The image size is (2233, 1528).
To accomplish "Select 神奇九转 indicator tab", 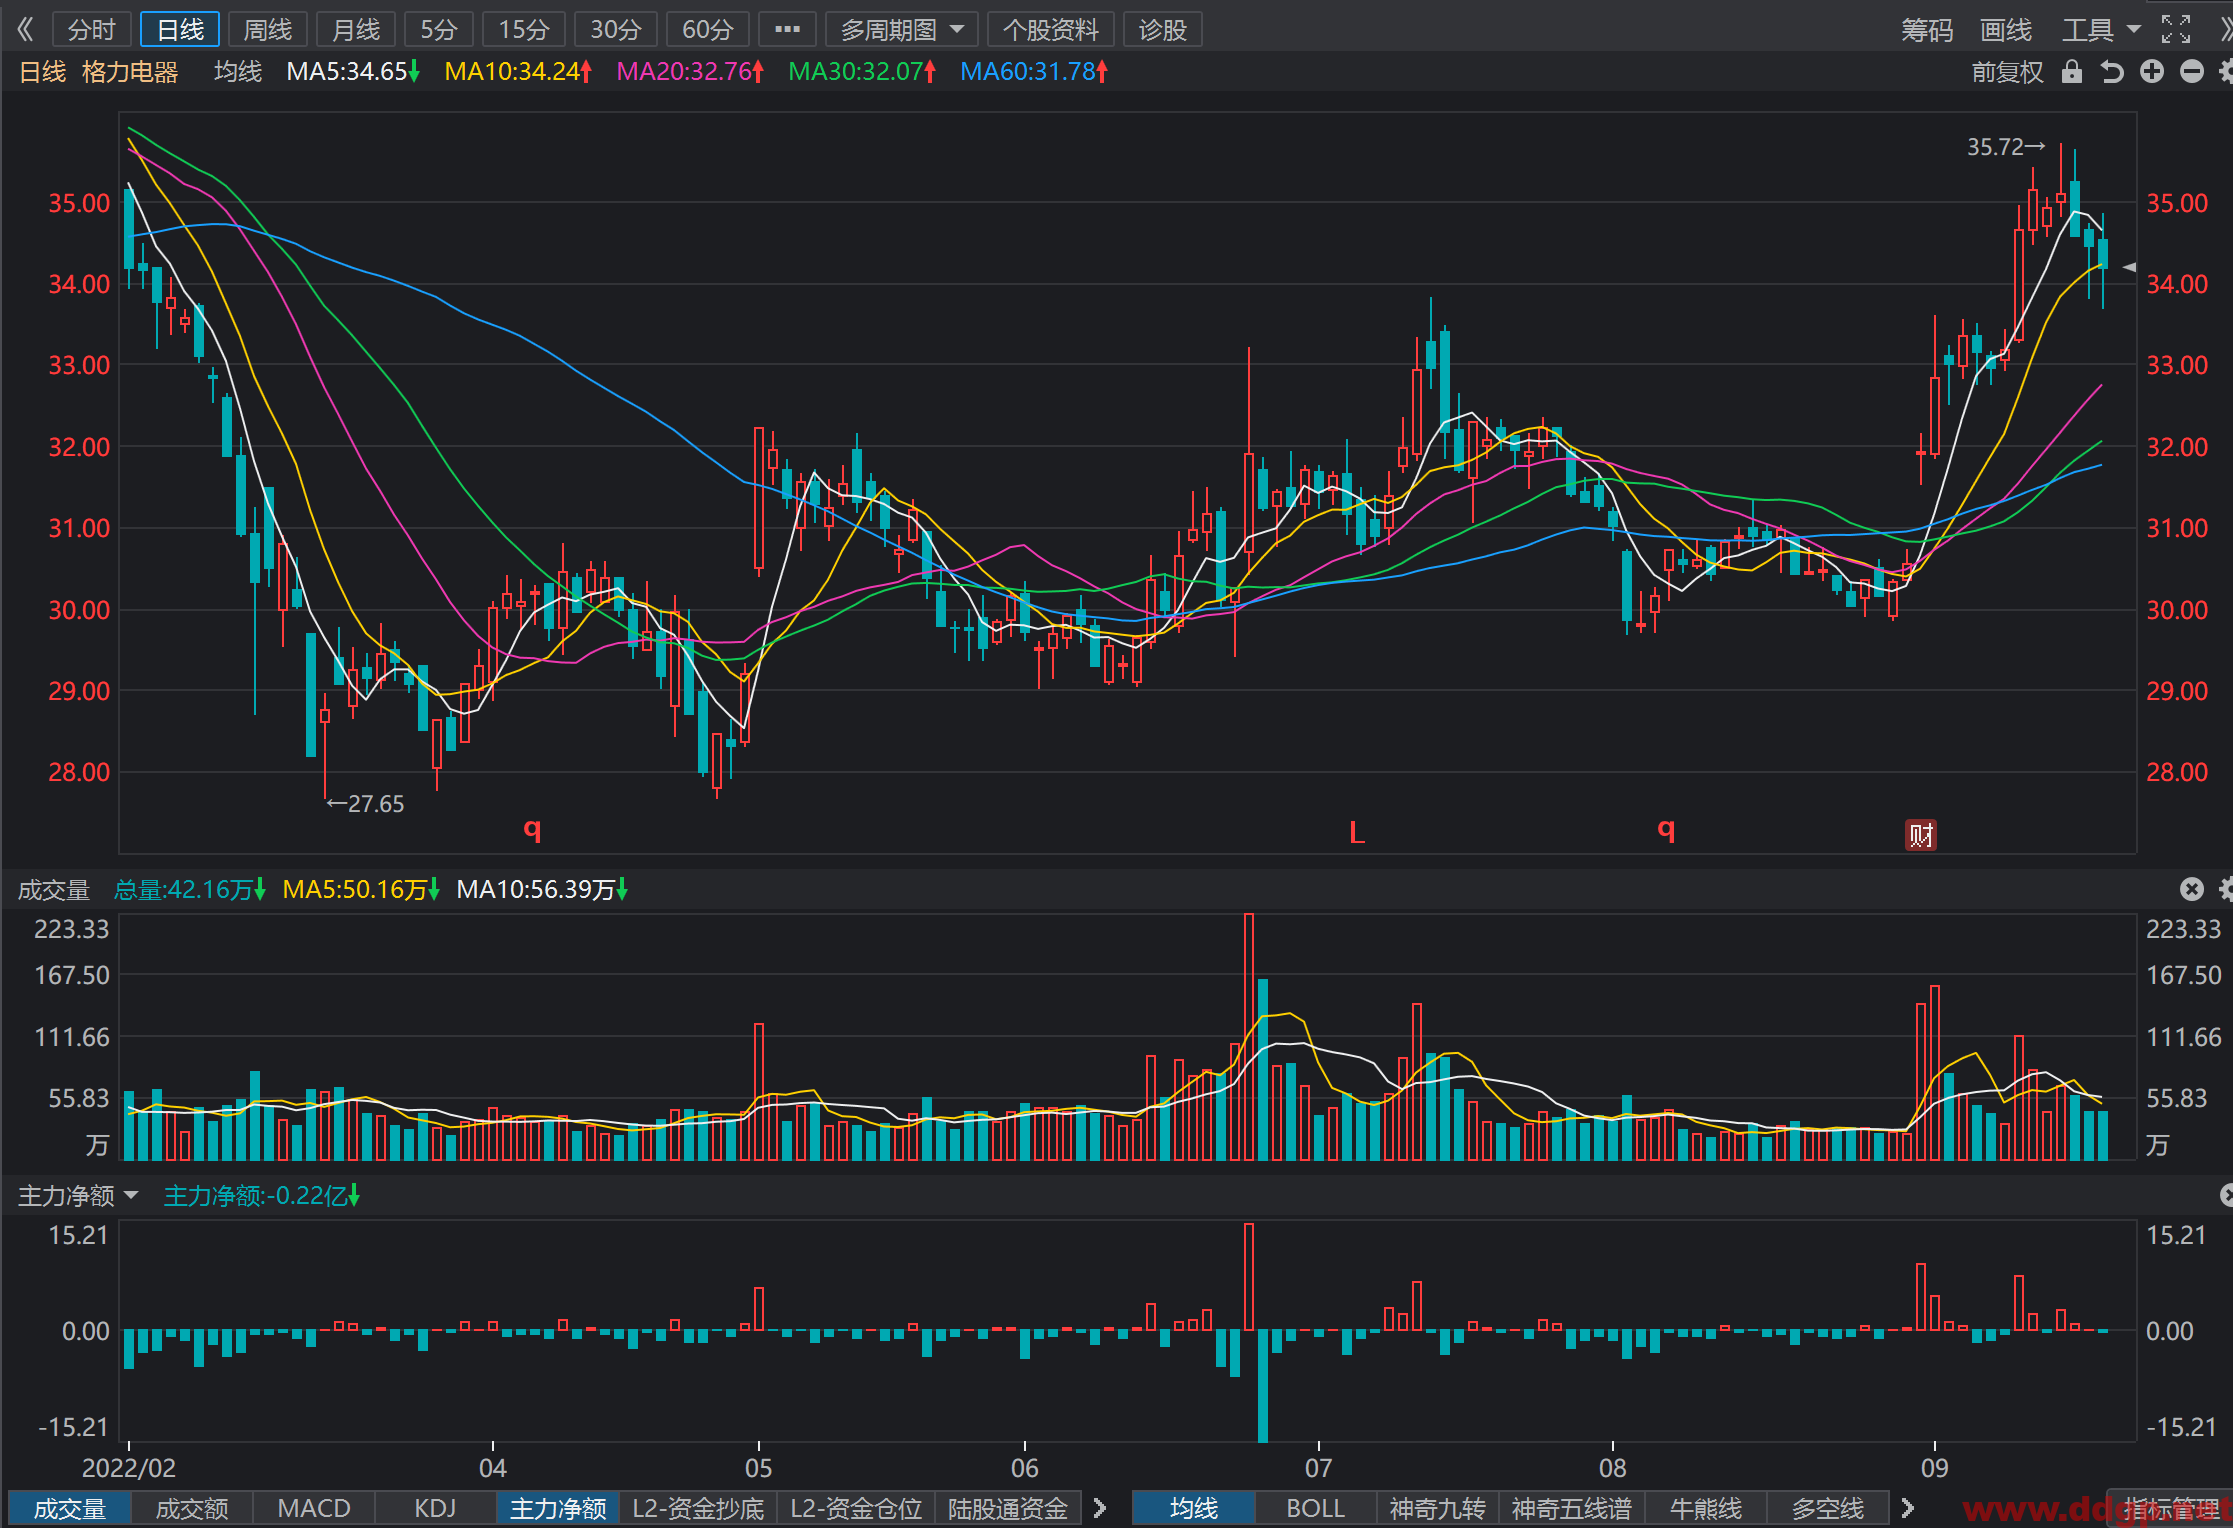I will (1438, 1508).
